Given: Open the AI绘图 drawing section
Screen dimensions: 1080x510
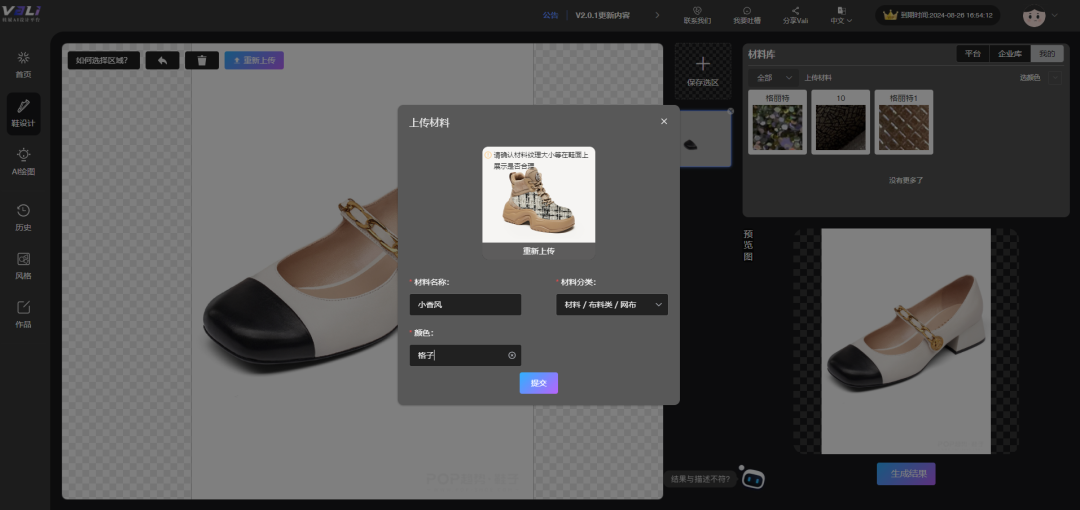Looking at the screenshot, I should (23, 162).
